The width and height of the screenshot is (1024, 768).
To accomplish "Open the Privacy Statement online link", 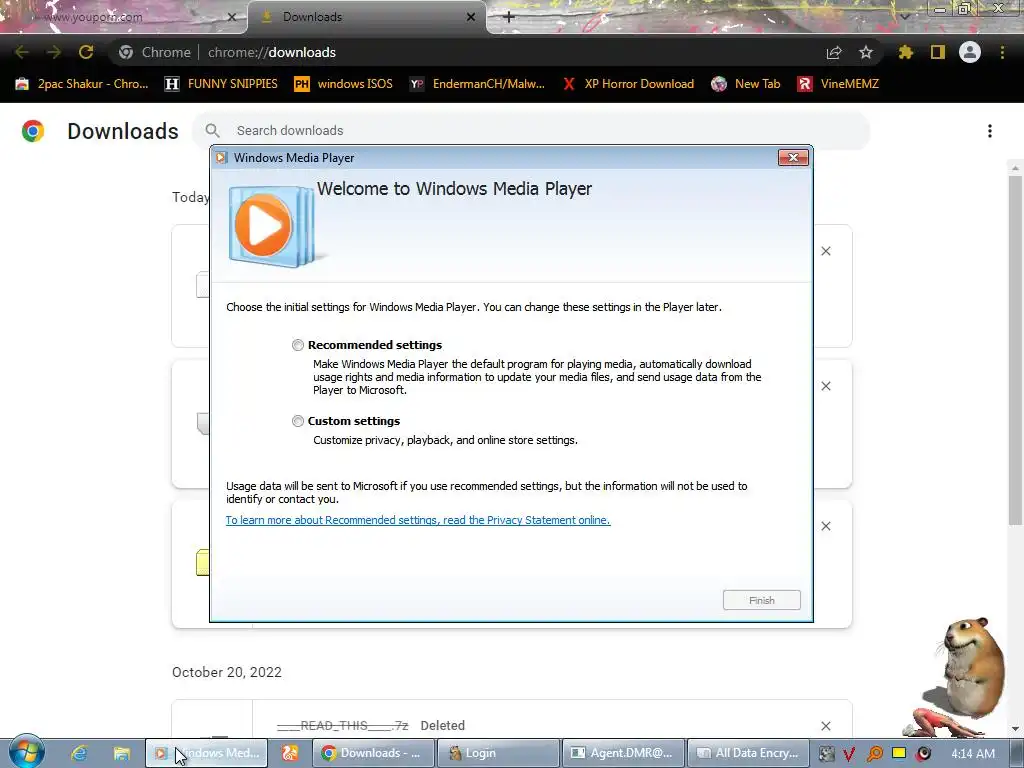I will tap(418, 520).
